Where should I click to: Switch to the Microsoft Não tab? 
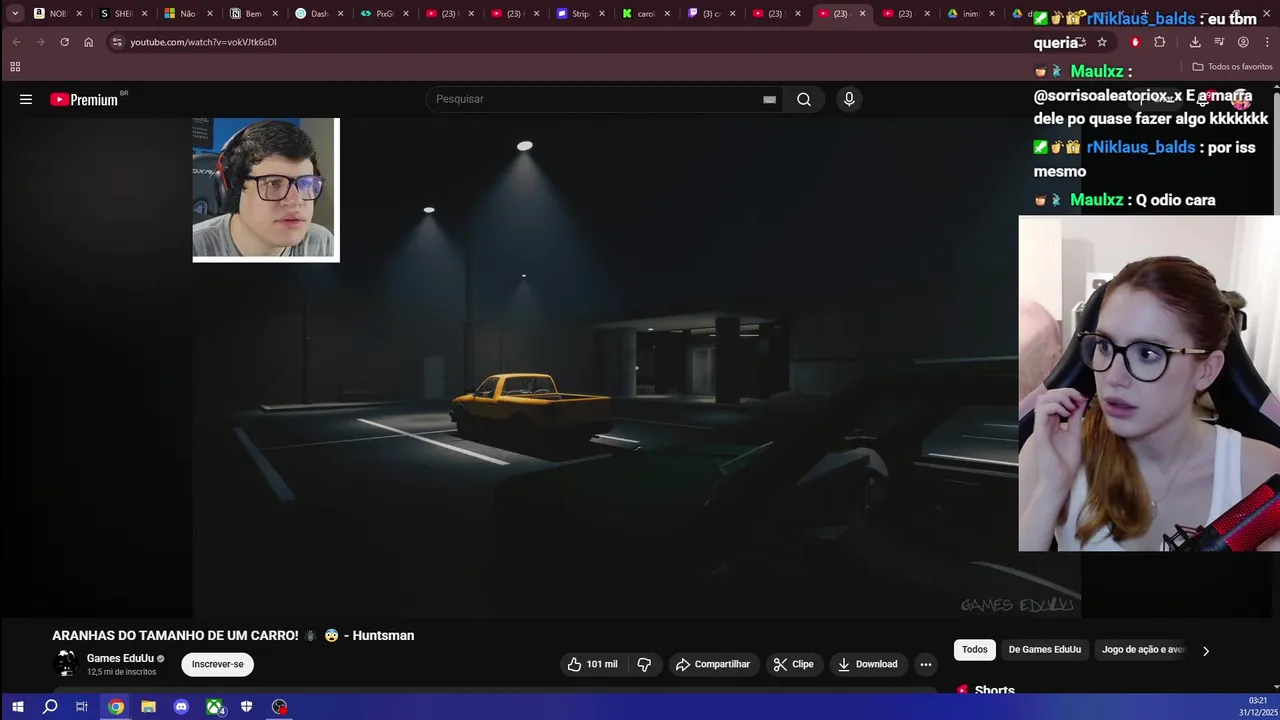point(188,14)
